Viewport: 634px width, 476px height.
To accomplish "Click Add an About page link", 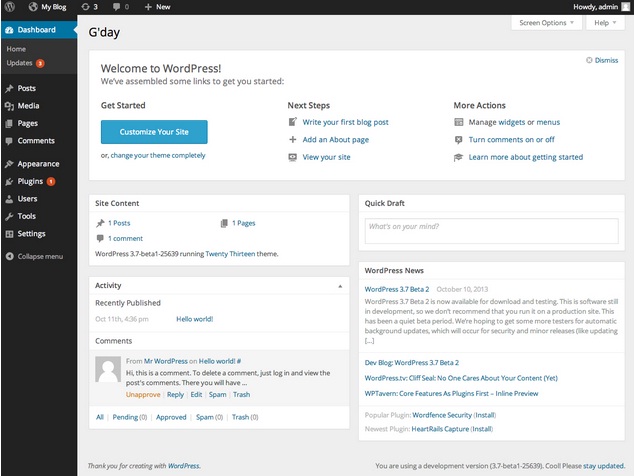I will pos(336,140).
